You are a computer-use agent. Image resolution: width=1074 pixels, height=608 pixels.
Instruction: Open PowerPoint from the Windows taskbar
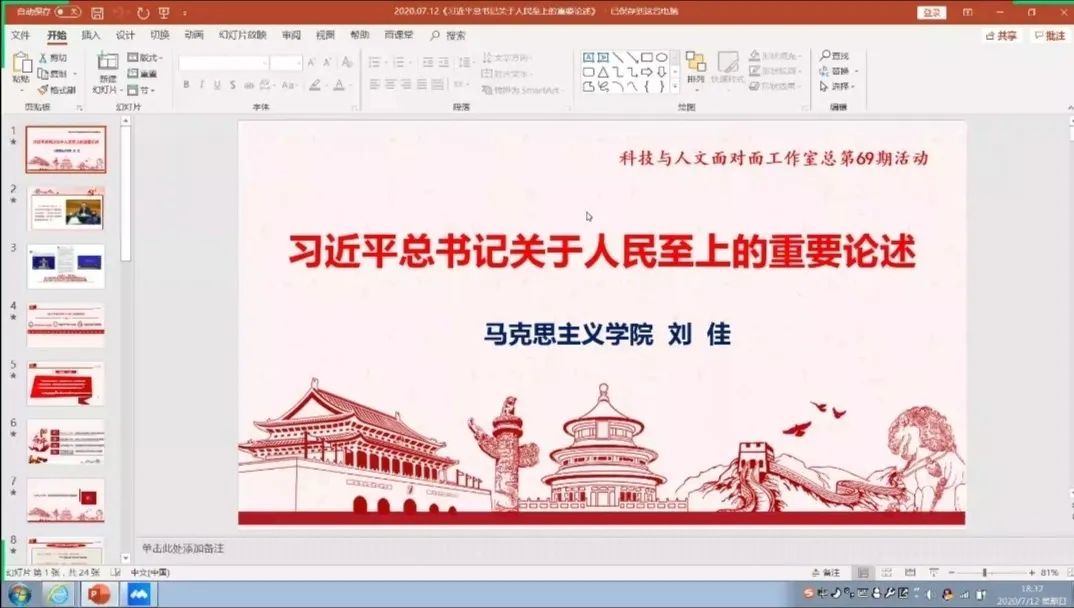pos(99,594)
